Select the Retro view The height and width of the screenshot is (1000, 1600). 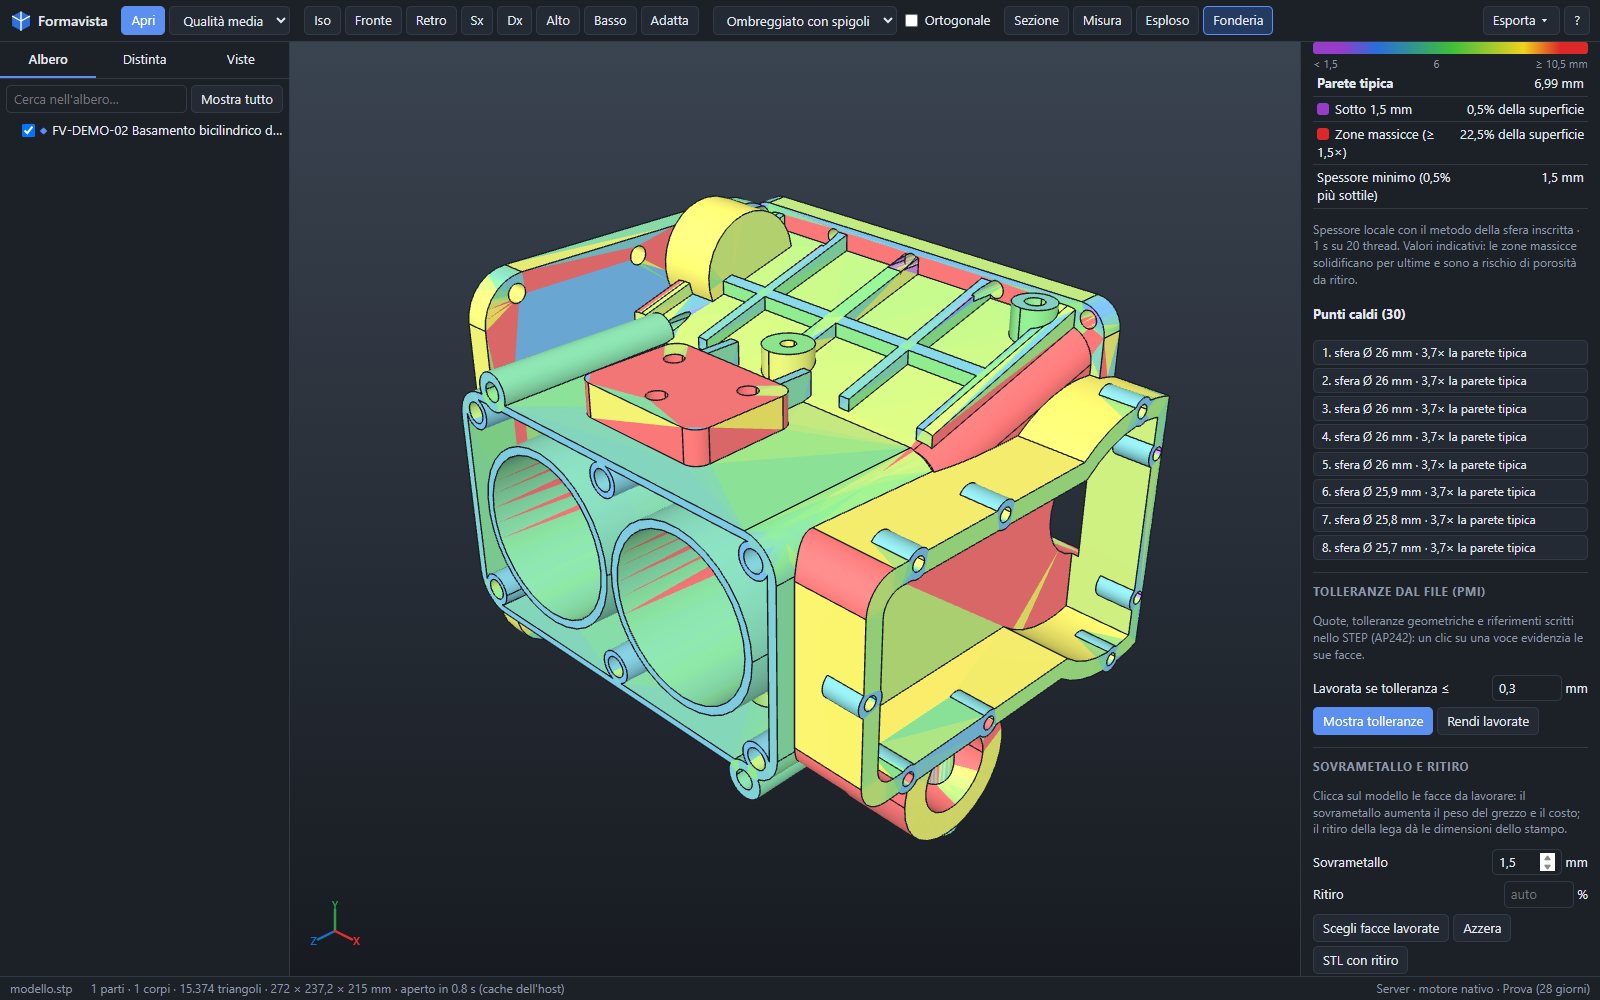[431, 21]
